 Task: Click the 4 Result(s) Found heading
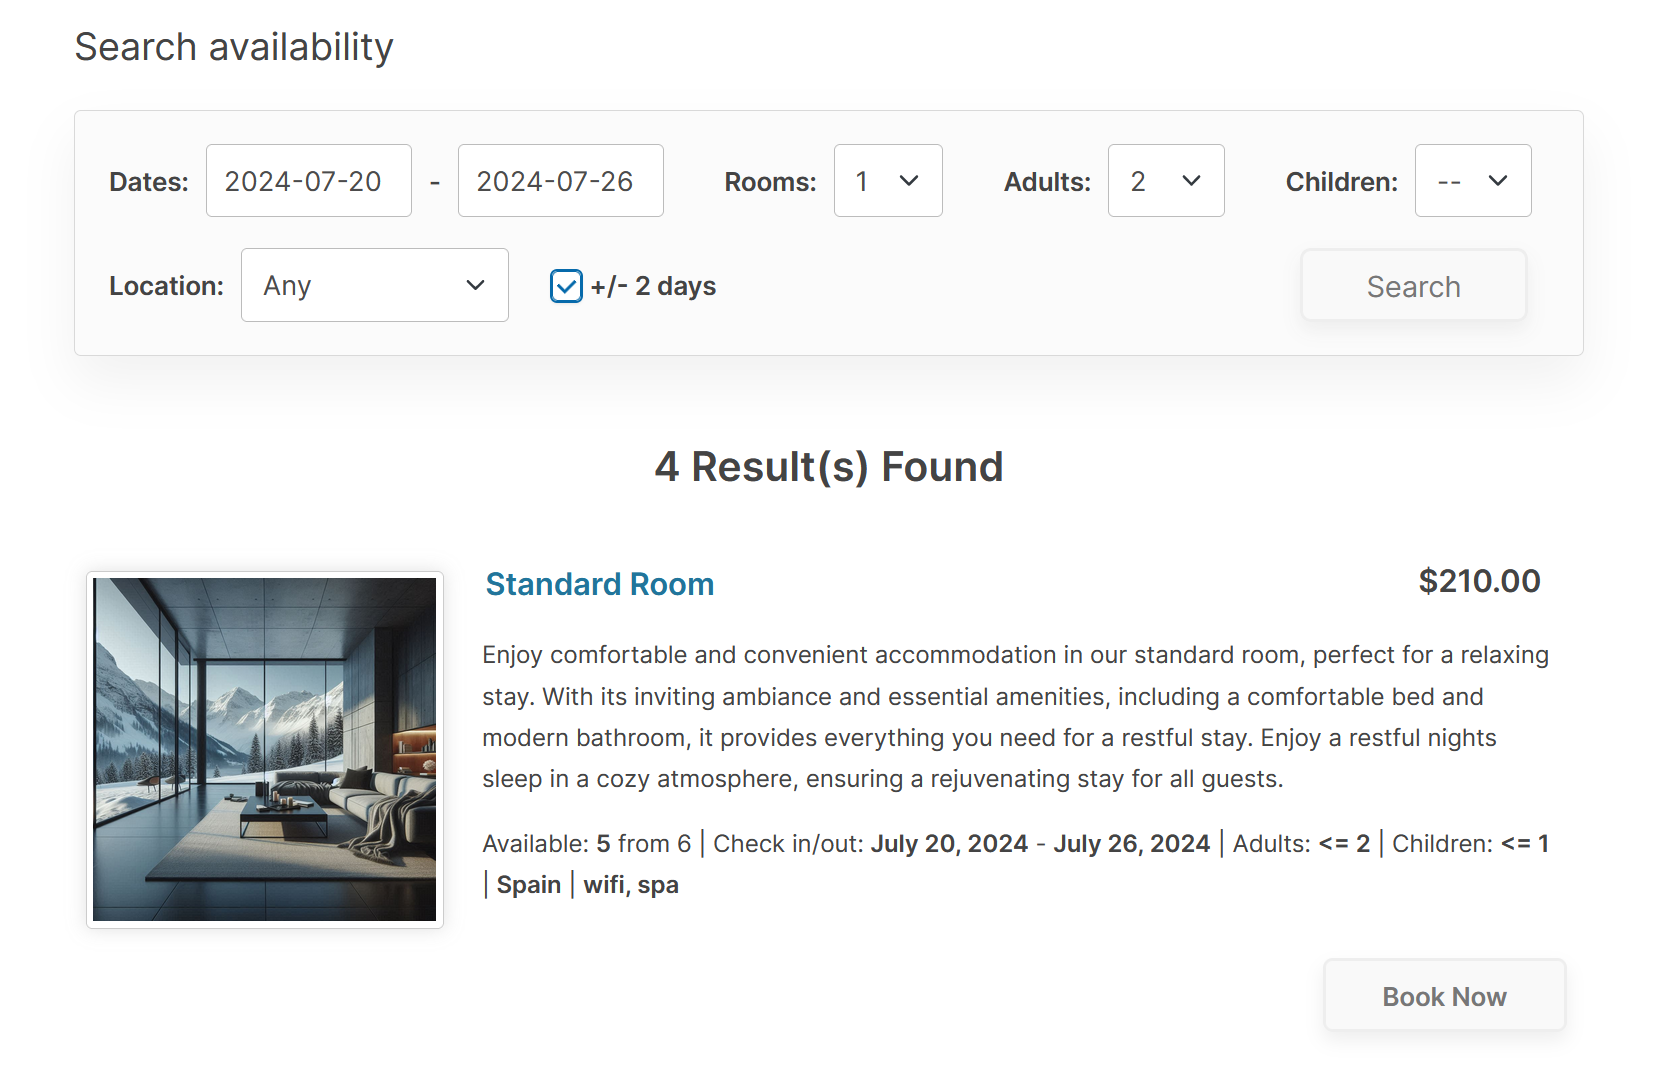[x=829, y=466]
